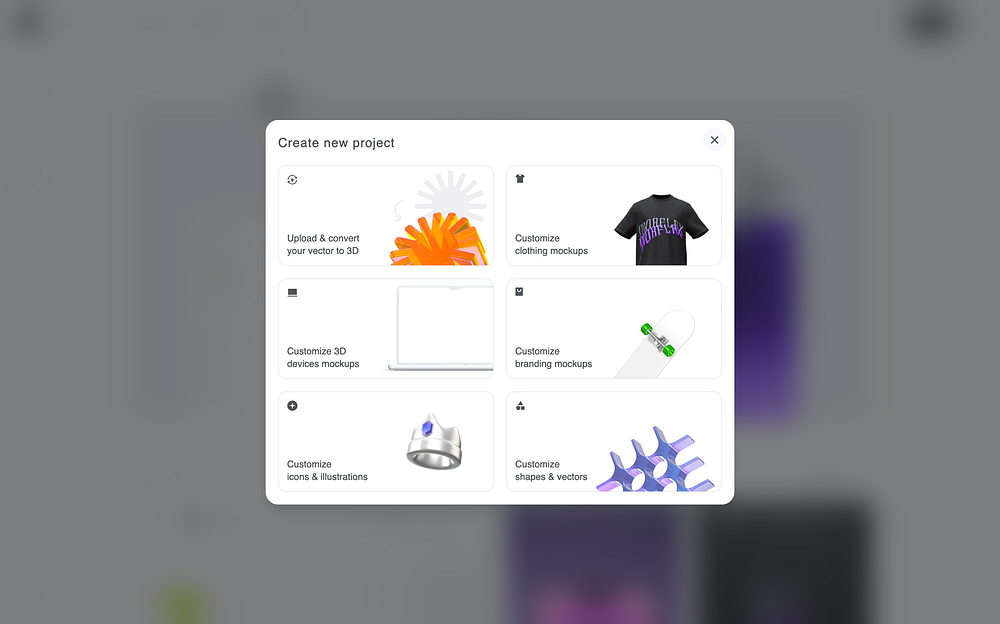1000x624 pixels.
Task: Click the purple glass shapes illustration
Action: (x=656, y=459)
